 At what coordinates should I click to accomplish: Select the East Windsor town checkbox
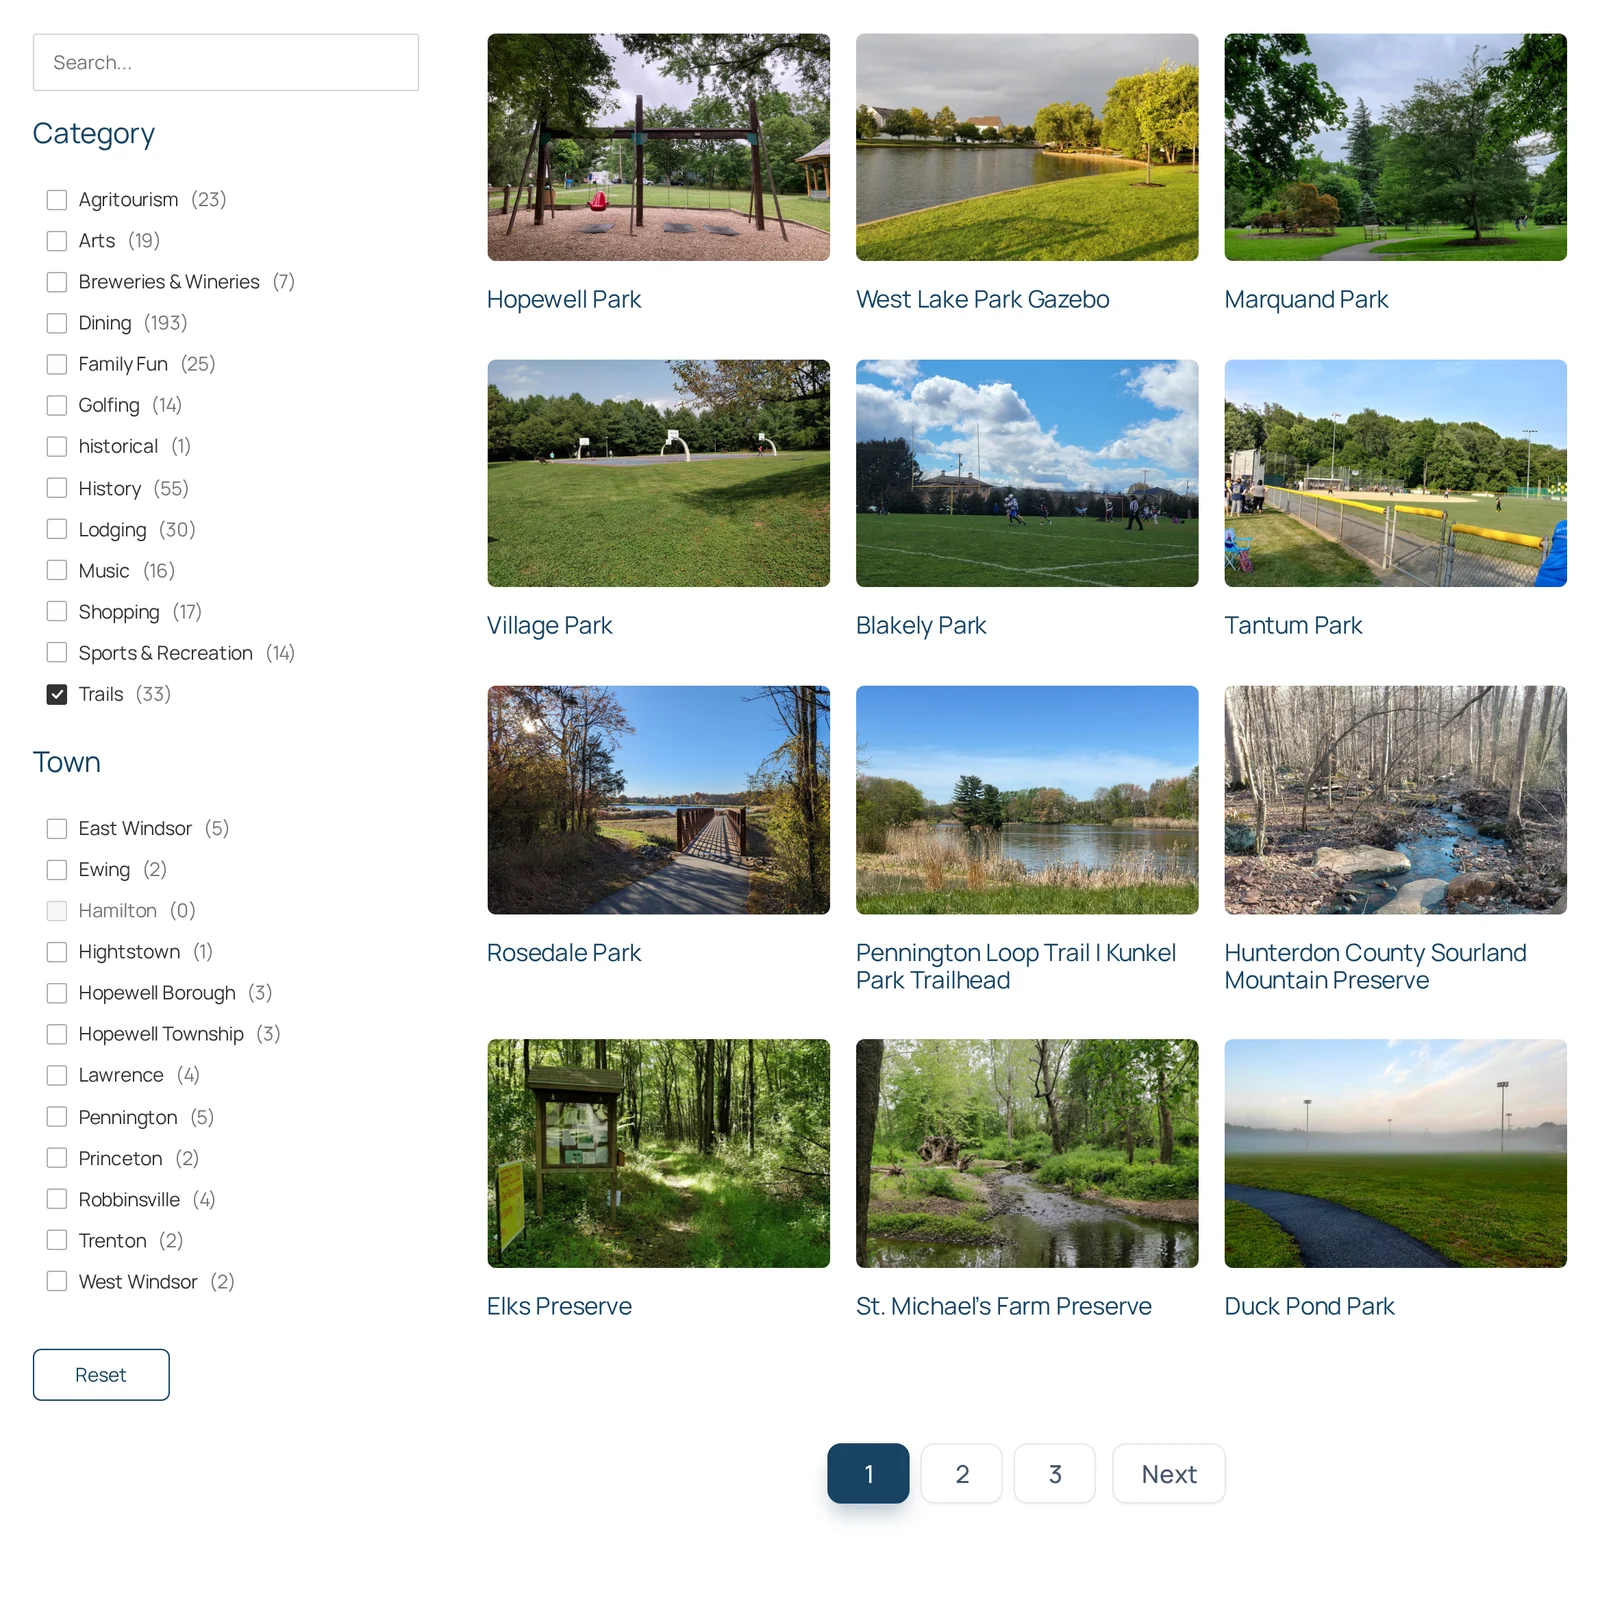click(57, 829)
